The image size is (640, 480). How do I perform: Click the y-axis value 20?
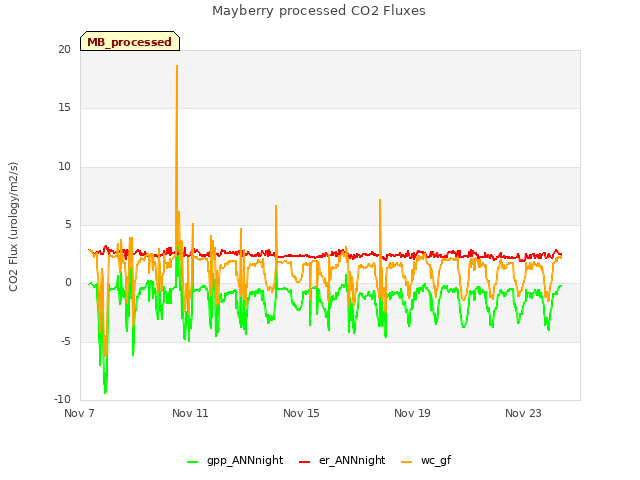click(64, 49)
